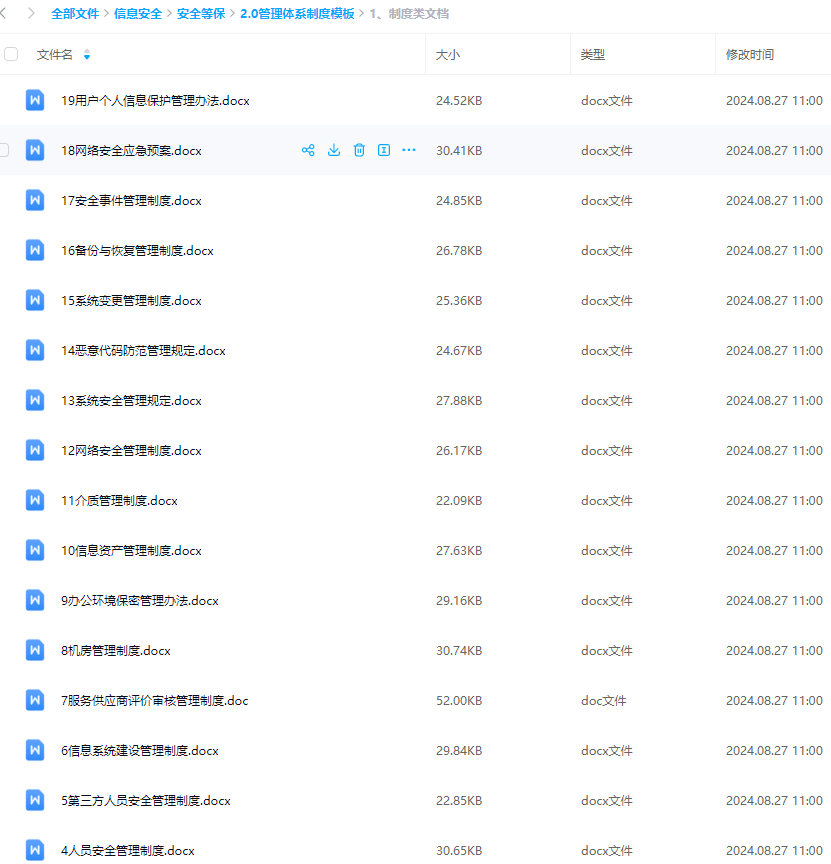Open the 信息安全 breadcrumb folder

click(x=138, y=13)
